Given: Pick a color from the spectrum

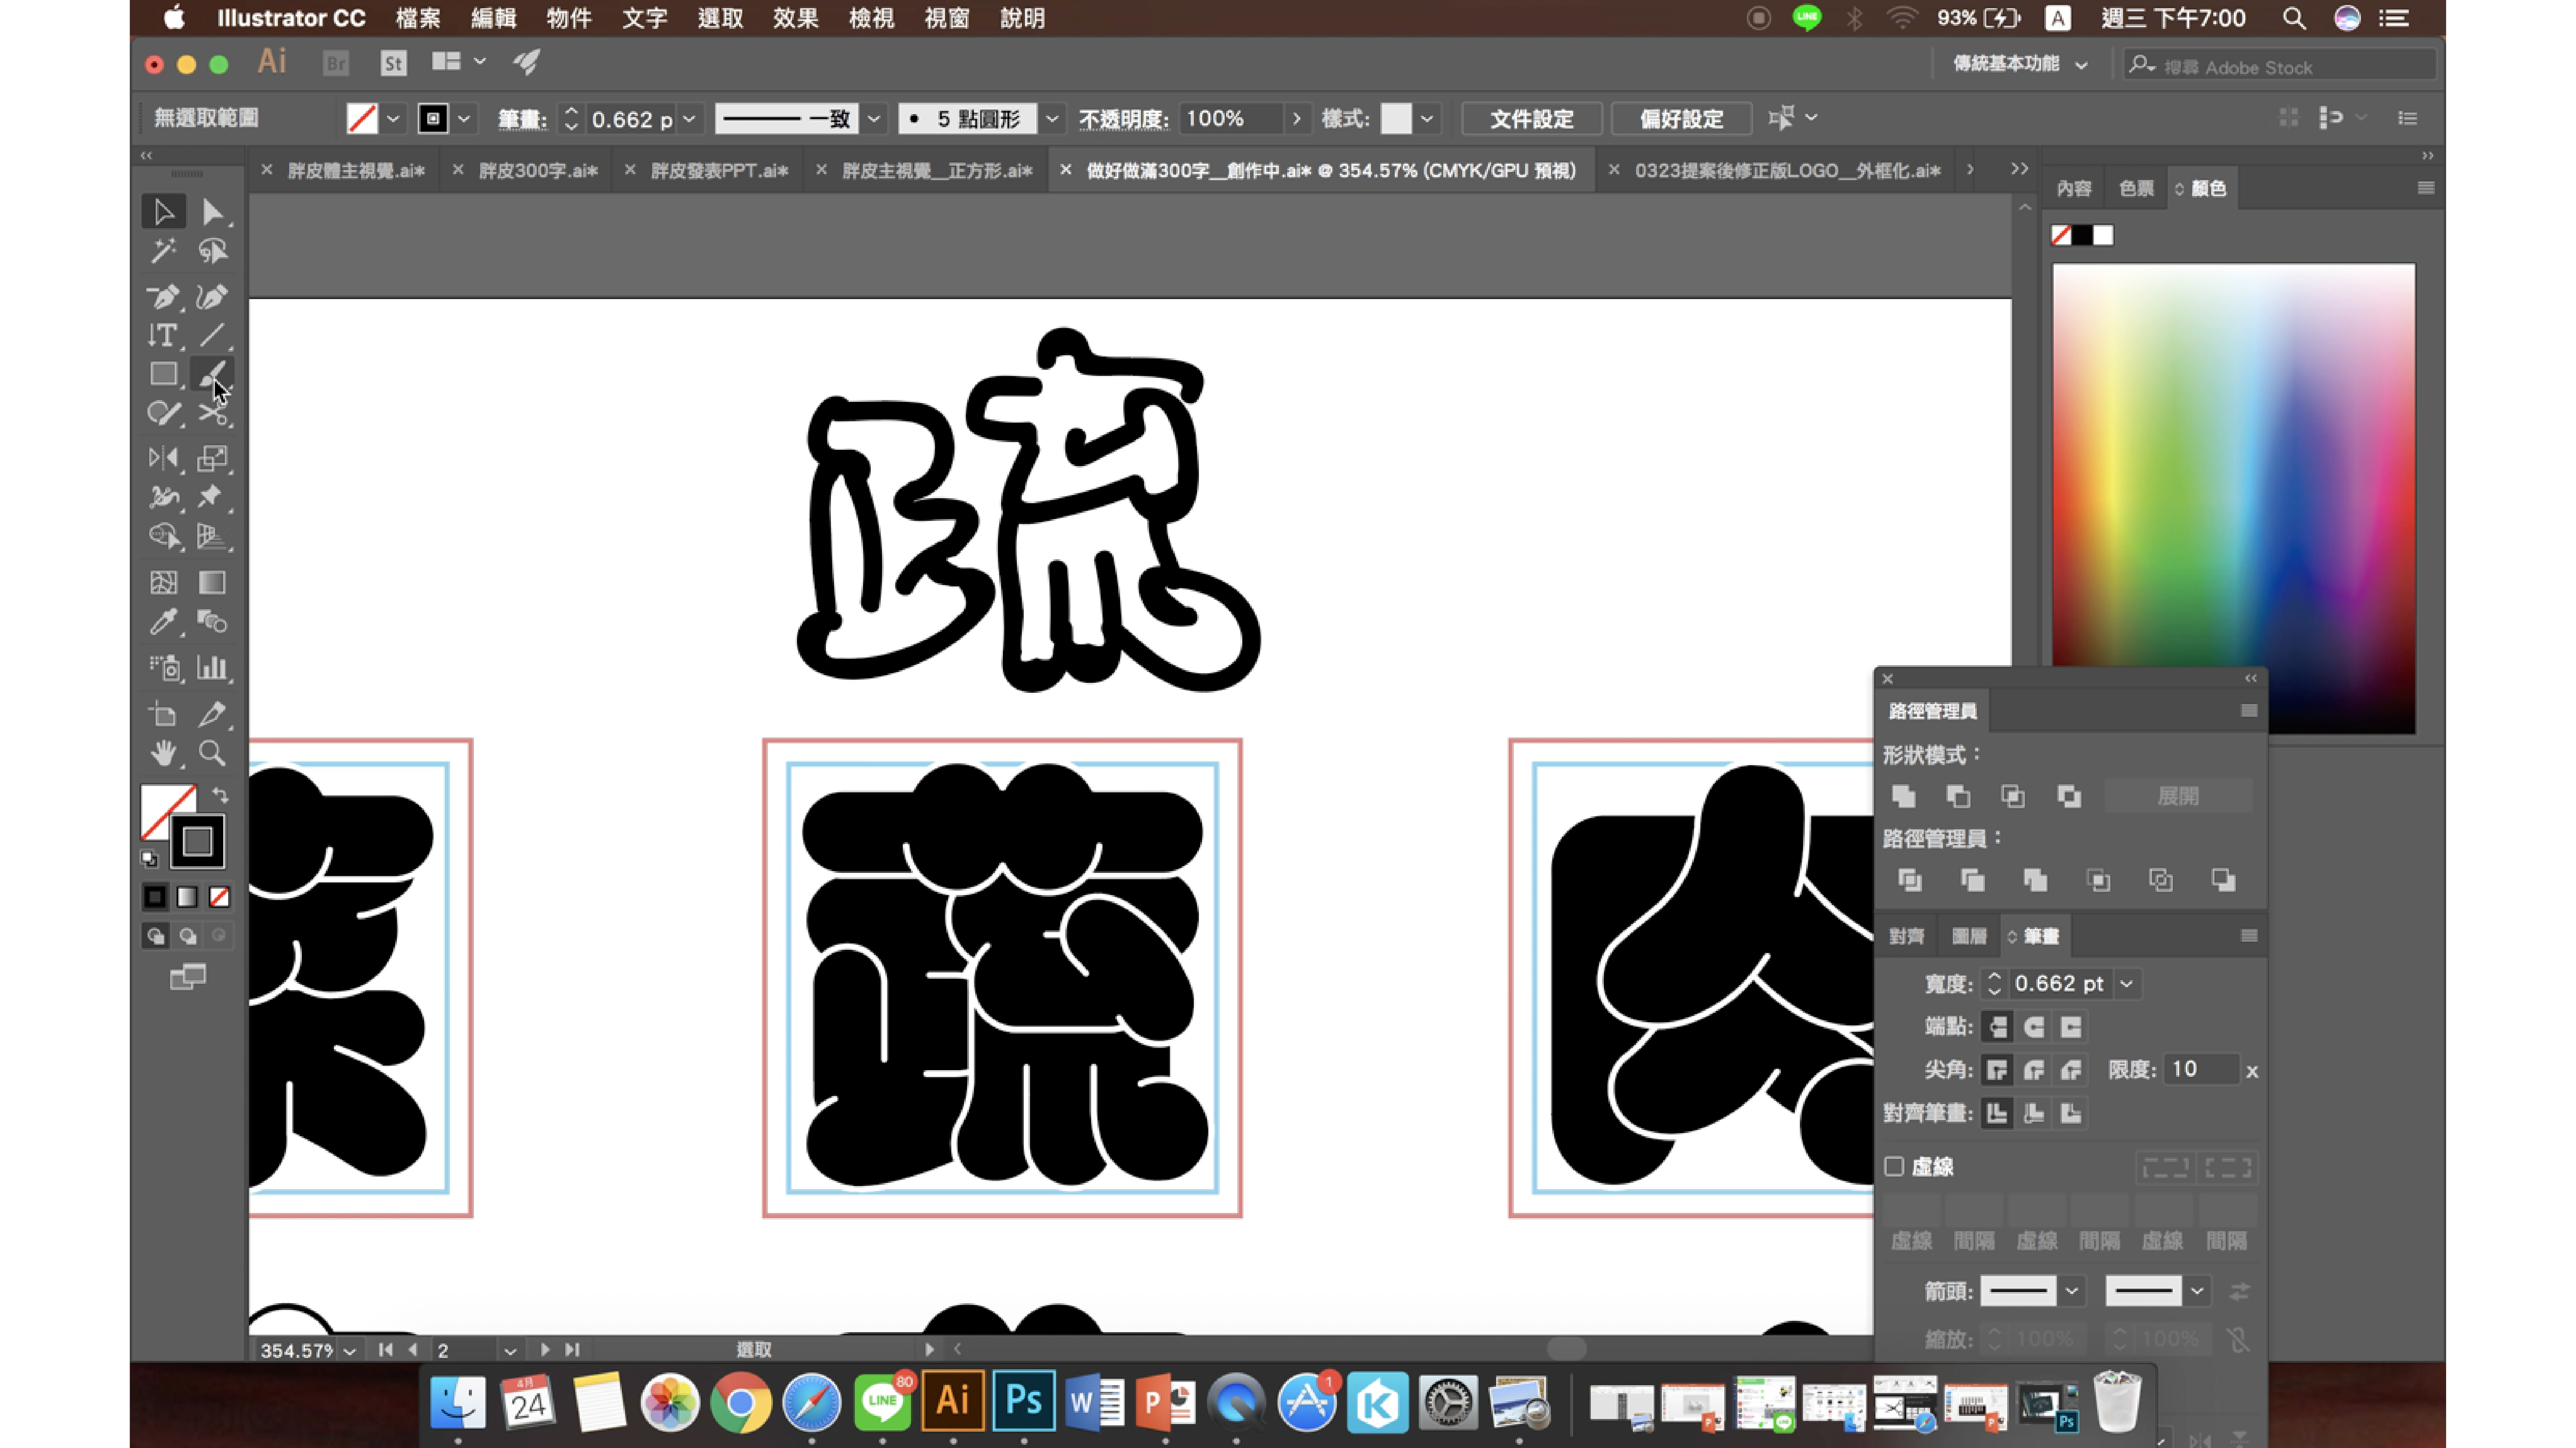Looking at the screenshot, I should [x=2233, y=498].
